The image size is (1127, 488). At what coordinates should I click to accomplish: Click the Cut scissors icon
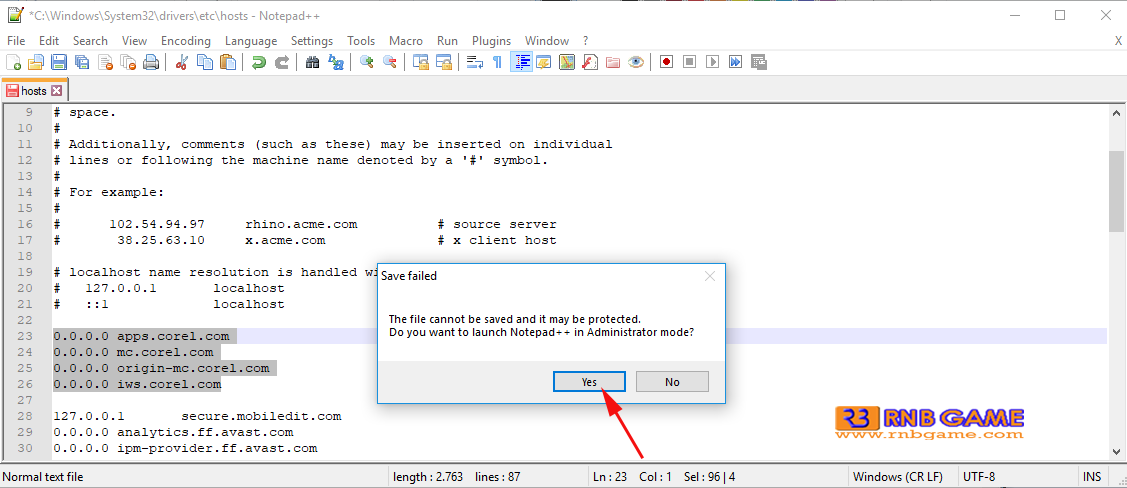click(182, 63)
